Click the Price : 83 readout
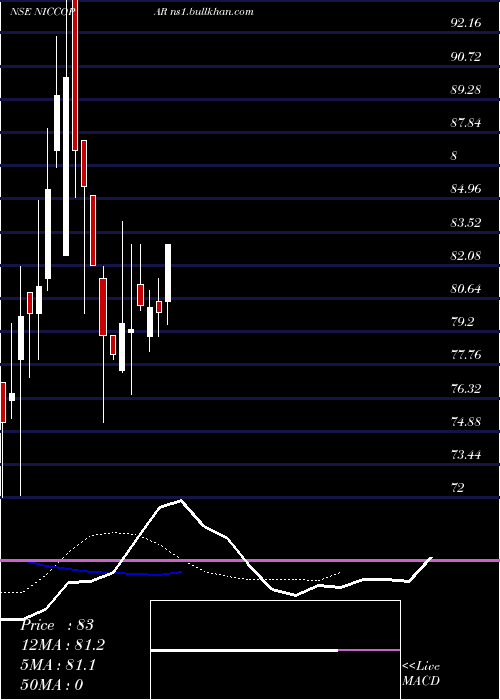Screen dimensions: 500x700 (x=57, y=625)
